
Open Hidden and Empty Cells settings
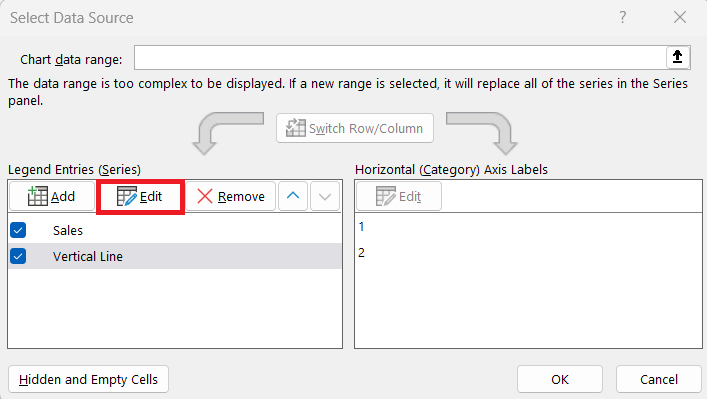(88, 380)
